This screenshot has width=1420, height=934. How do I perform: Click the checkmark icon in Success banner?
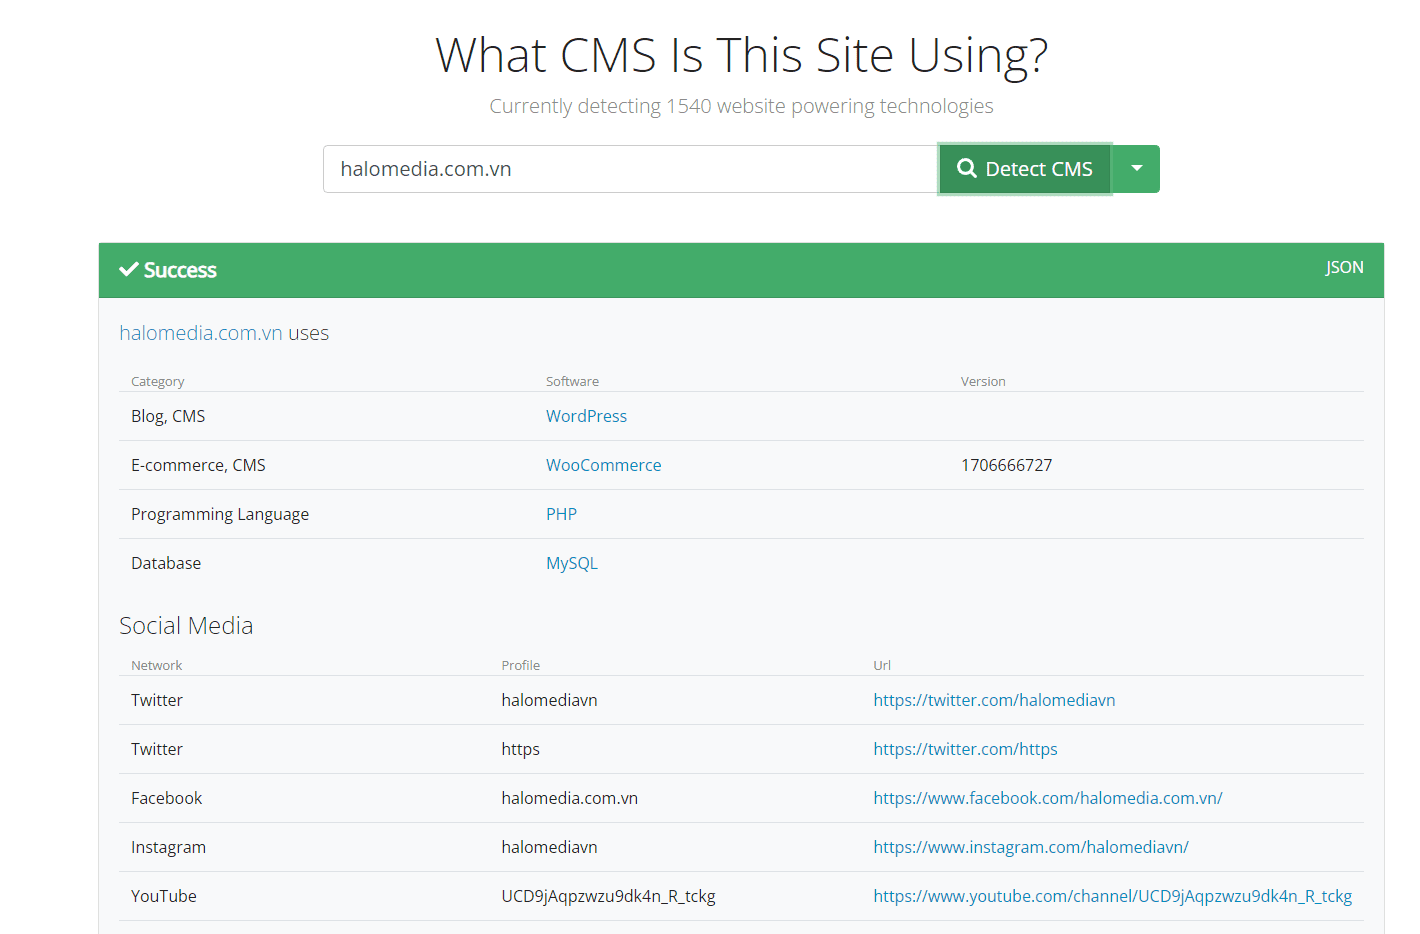pyautogui.click(x=128, y=269)
